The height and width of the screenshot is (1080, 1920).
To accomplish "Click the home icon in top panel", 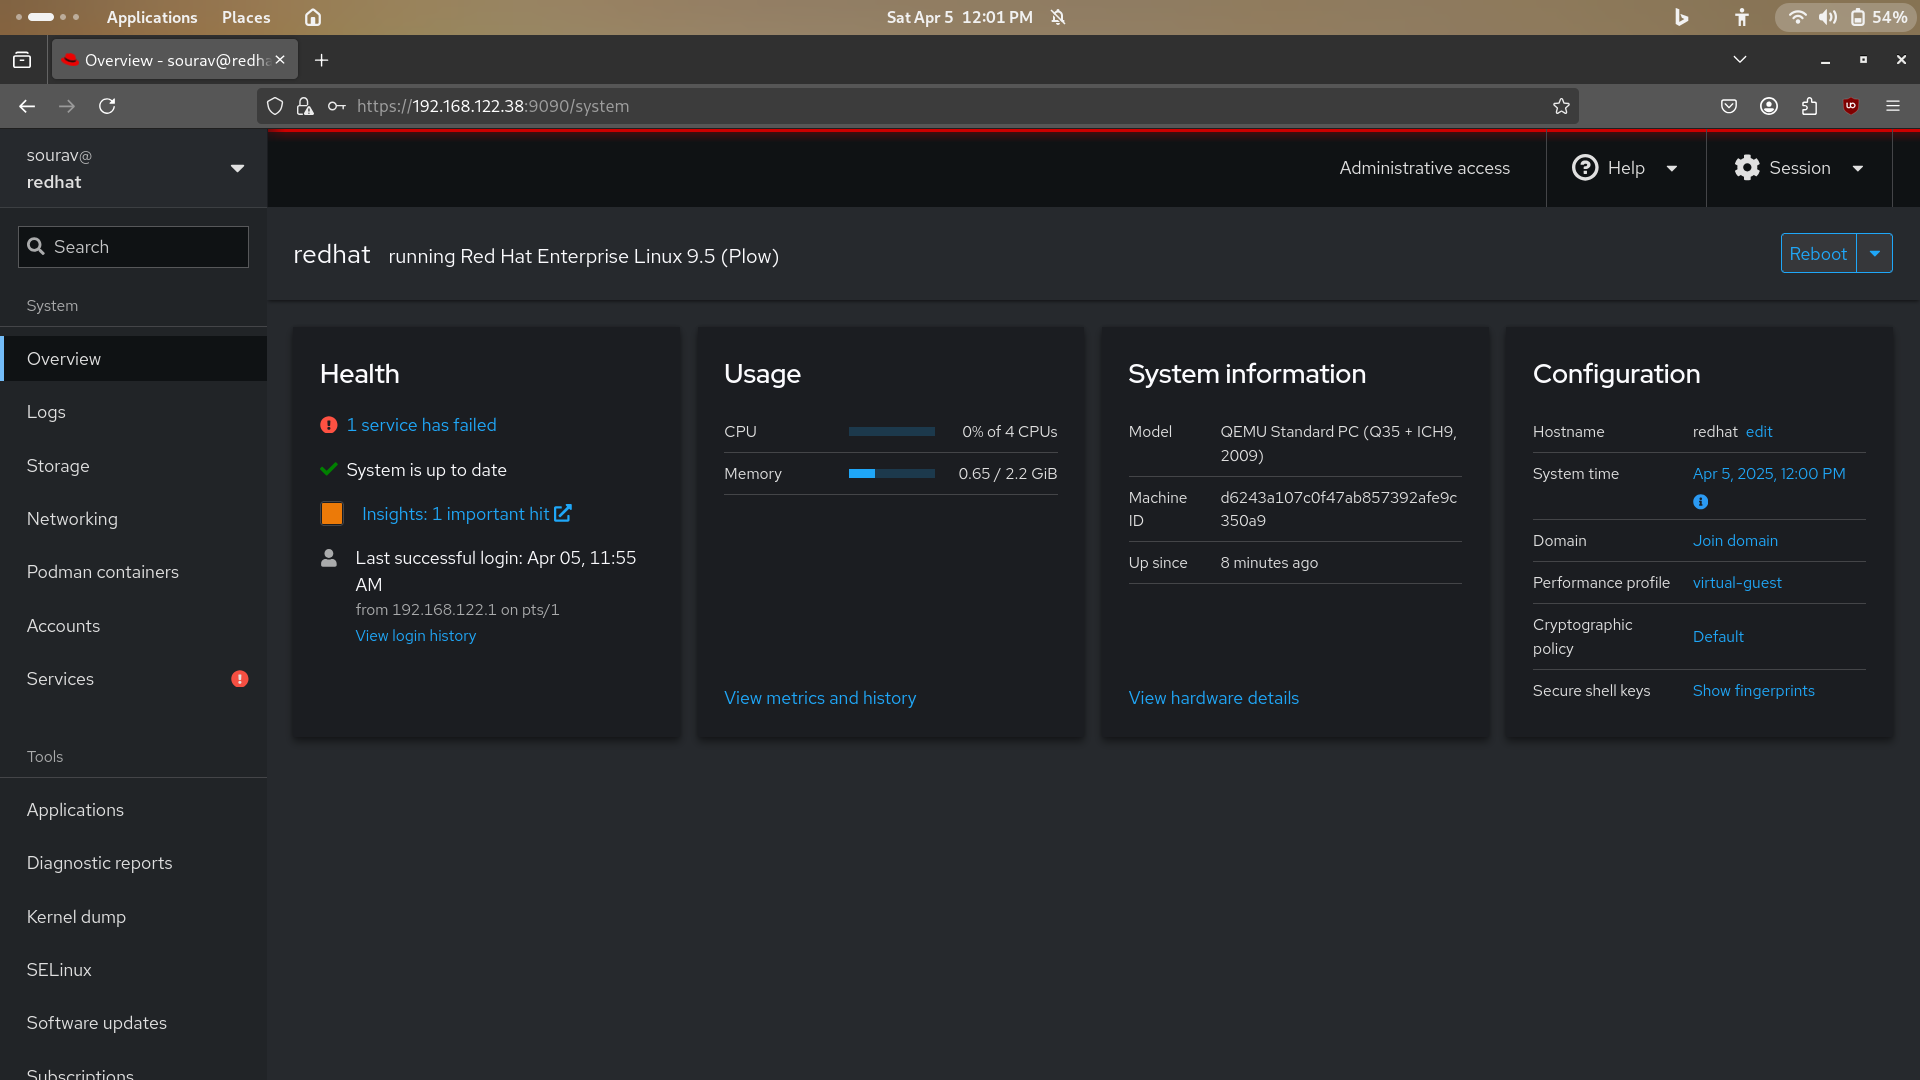I will point(313,17).
